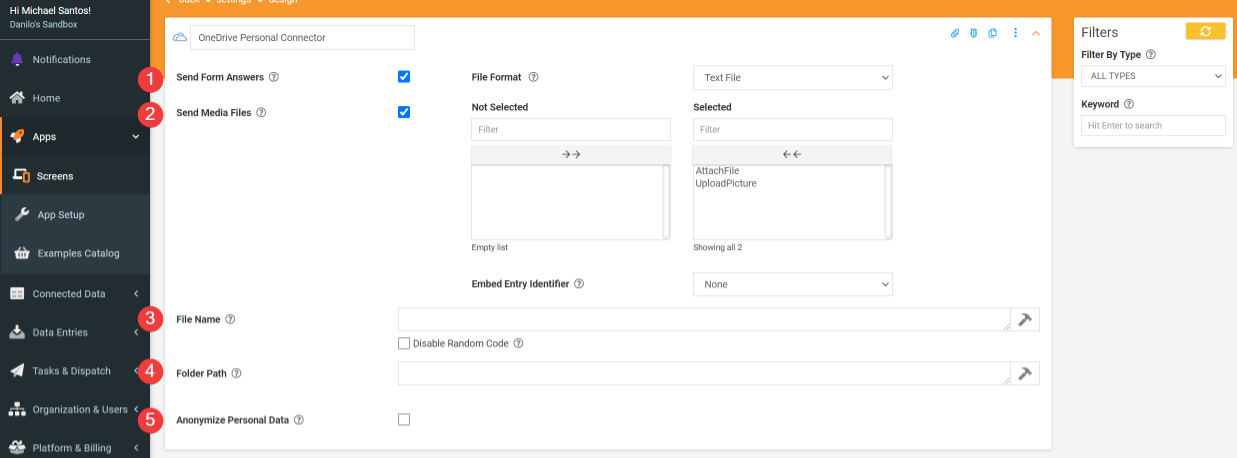Click the connector name input field

[x=302, y=37]
